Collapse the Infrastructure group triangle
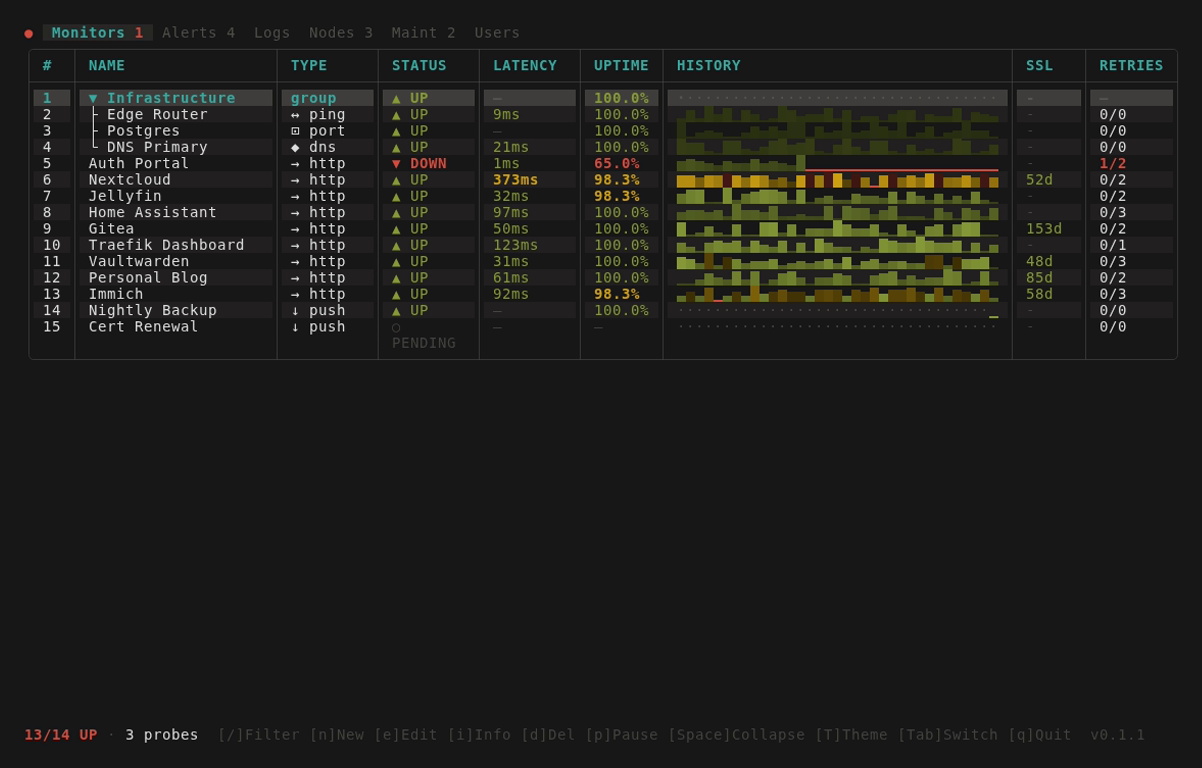Image resolution: width=1202 pixels, height=768 pixels. pyautogui.click(x=93, y=98)
